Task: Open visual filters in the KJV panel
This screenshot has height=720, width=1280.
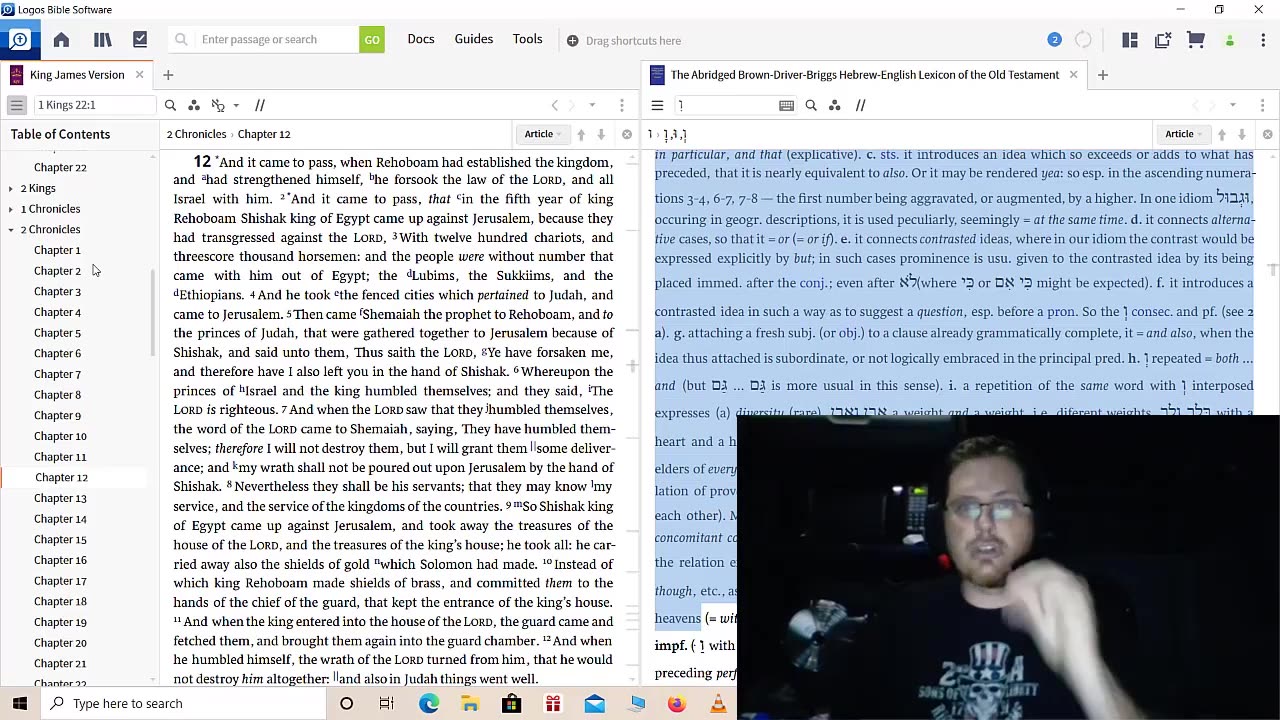Action: click(194, 105)
